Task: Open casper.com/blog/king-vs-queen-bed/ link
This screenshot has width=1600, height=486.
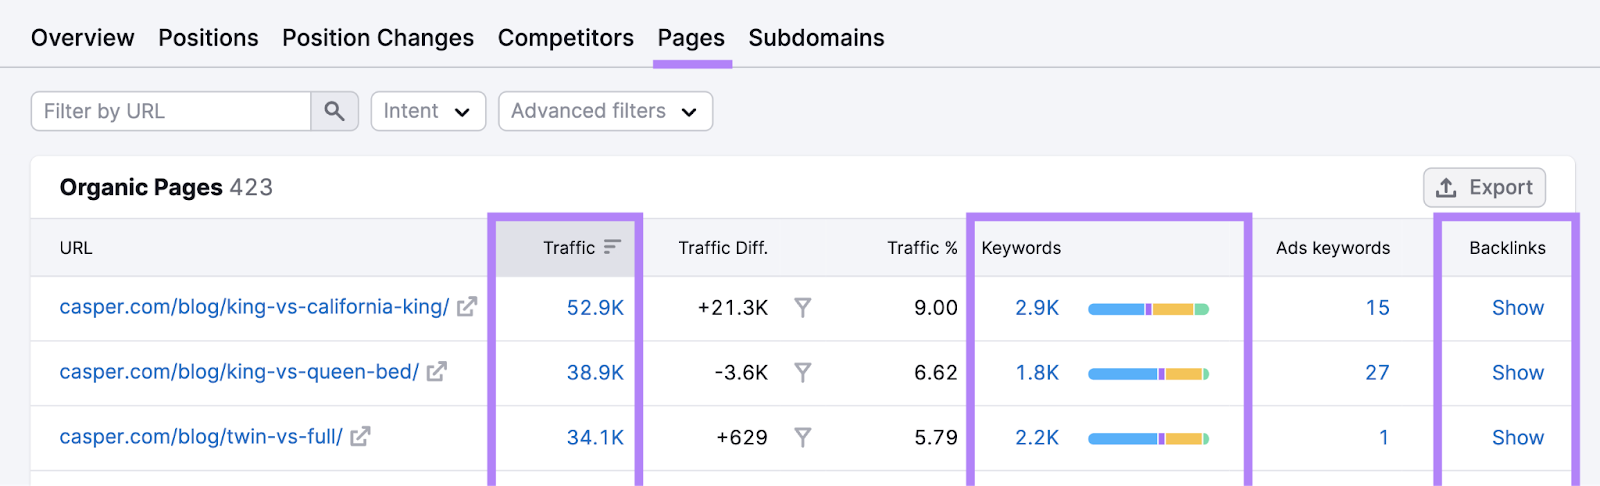Action: pyautogui.click(x=239, y=372)
